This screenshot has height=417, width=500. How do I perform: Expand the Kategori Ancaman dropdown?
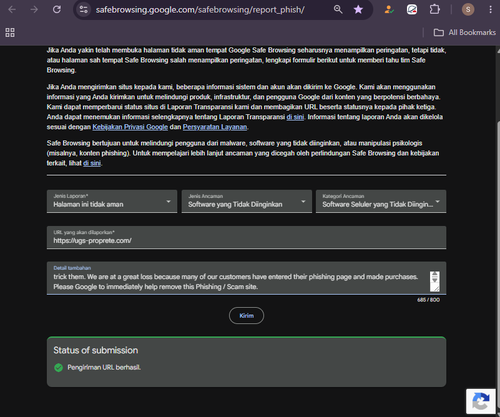tap(381, 201)
